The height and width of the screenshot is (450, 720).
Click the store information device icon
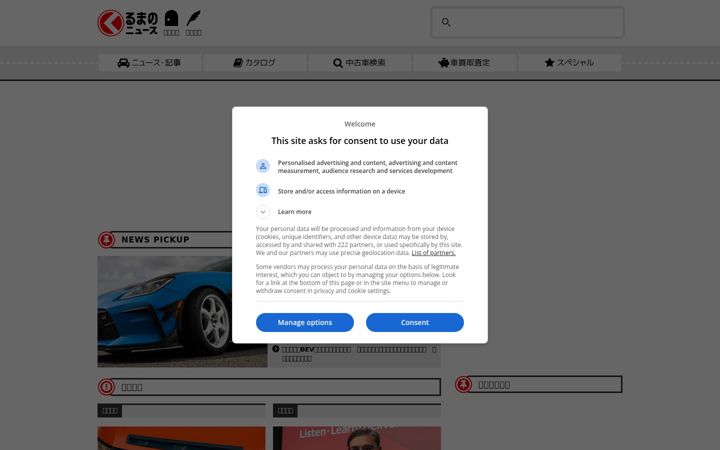(x=263, y=190)
